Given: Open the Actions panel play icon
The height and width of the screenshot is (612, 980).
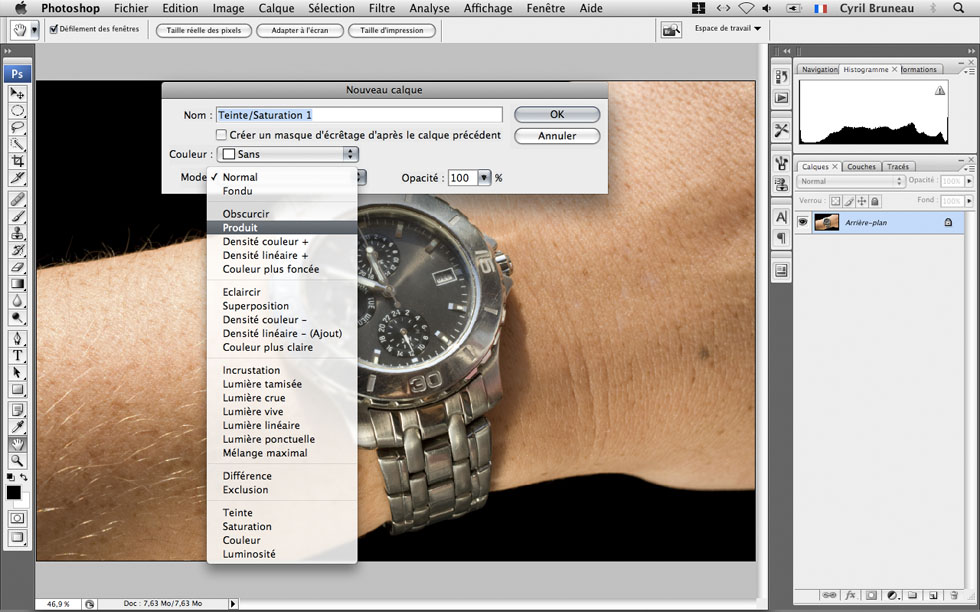Looking at the screenshot, I should coord(781,98).
